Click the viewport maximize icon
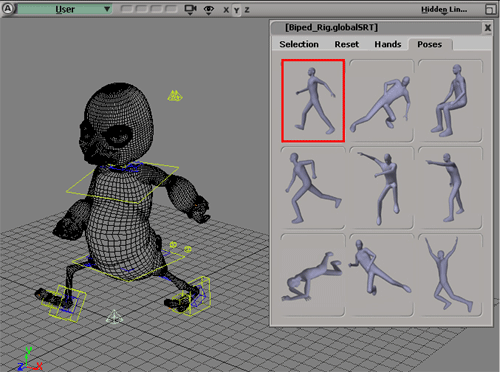This screenshot has height=372, width=500. click(x=490, y=9)
